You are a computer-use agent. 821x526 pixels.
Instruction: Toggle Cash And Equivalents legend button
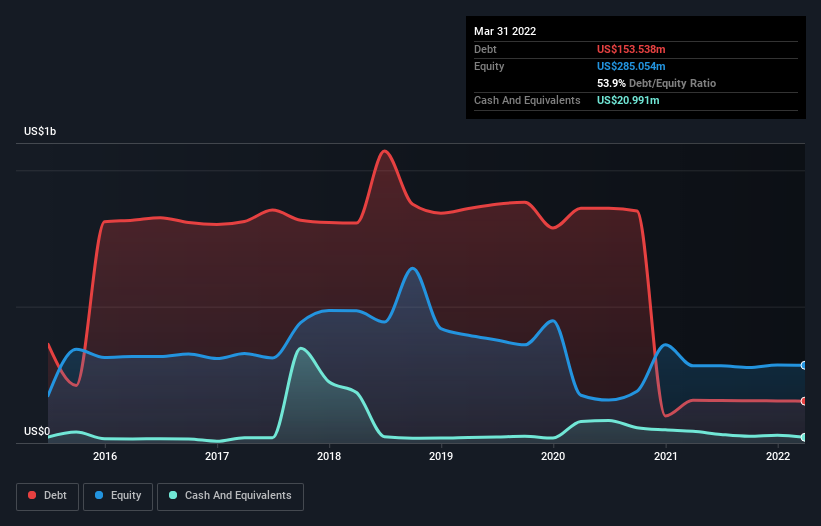(230, 496)
